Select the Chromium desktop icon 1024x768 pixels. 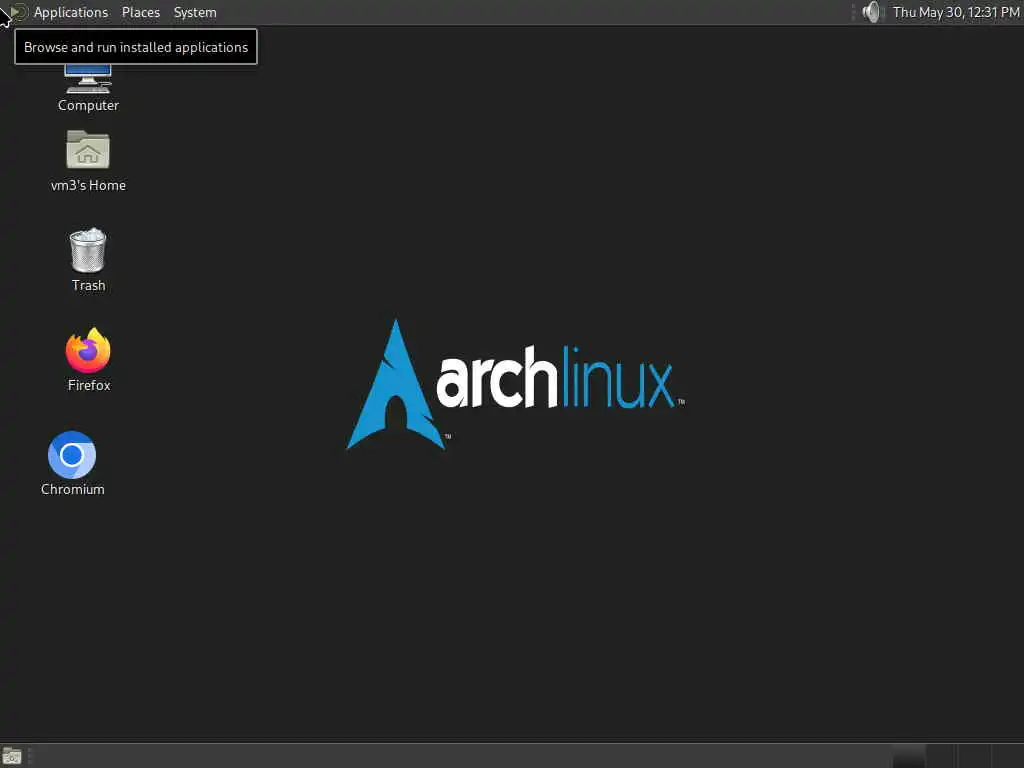click(72, 464)
